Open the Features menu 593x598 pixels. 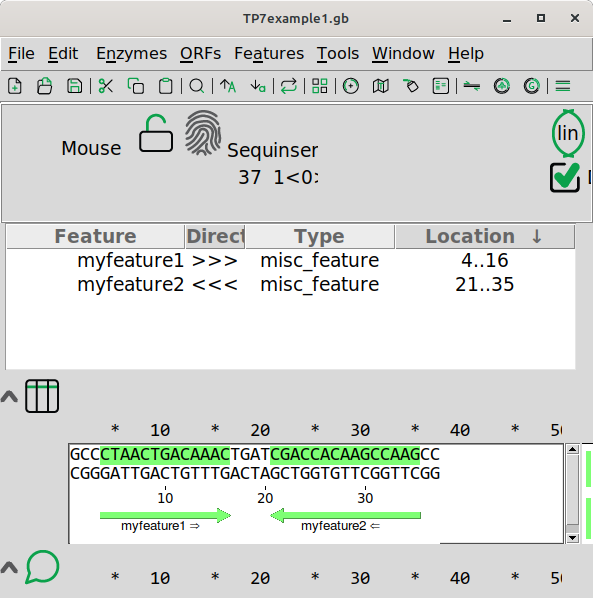tap(269, 53)
